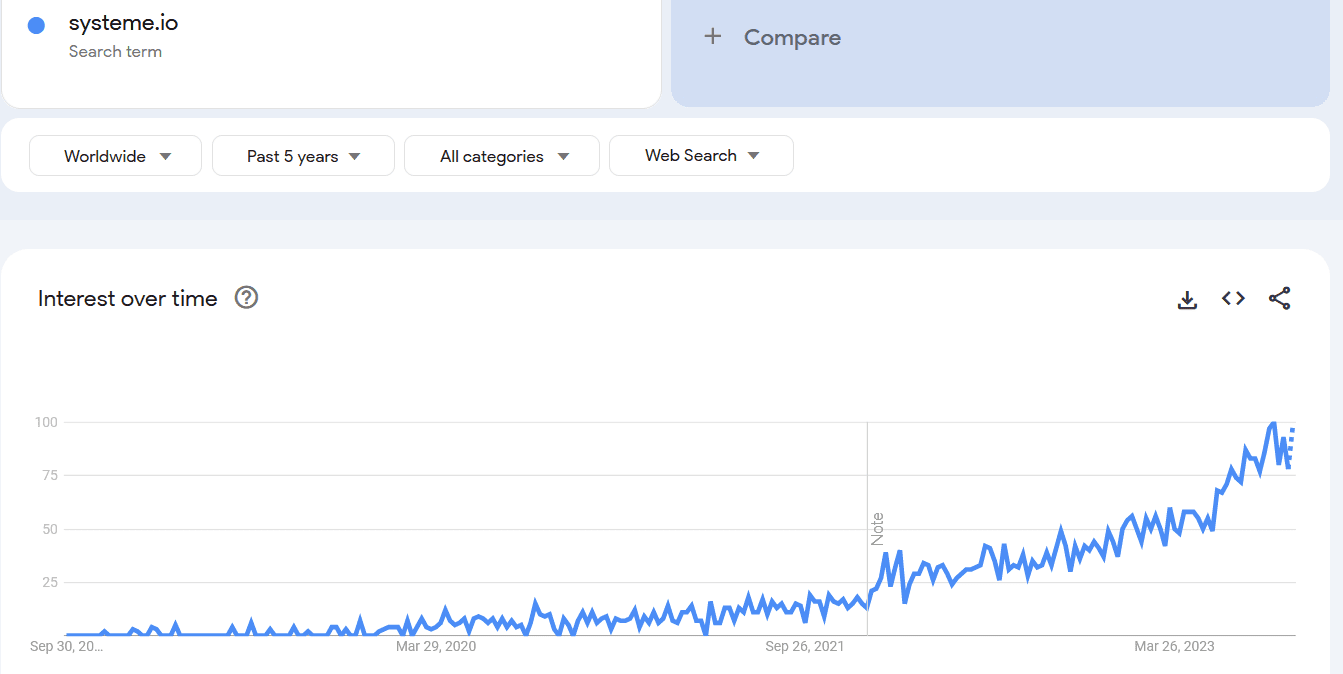Click the Note marker on the chart
Screen dimensions: 1343x674
pyautogui.click(x=877, y=528)
